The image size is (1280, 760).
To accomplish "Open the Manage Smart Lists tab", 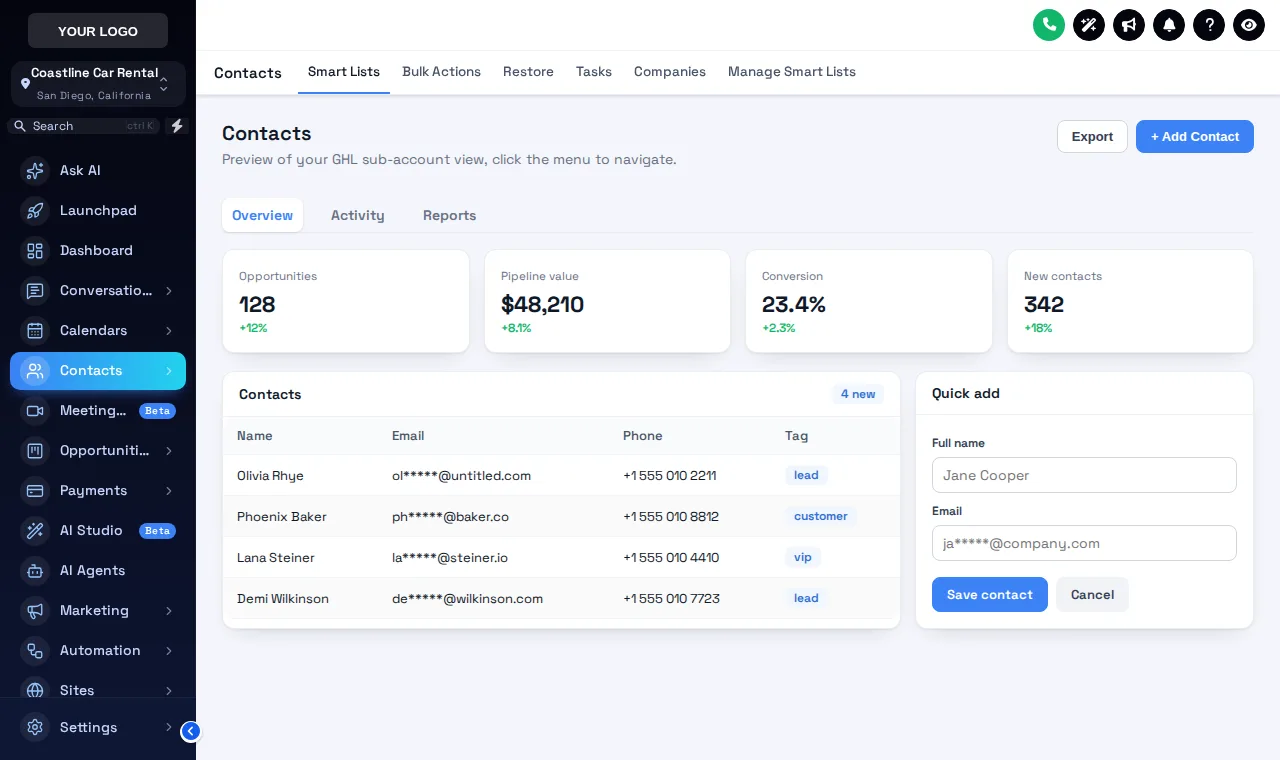I will click(792, 72).
